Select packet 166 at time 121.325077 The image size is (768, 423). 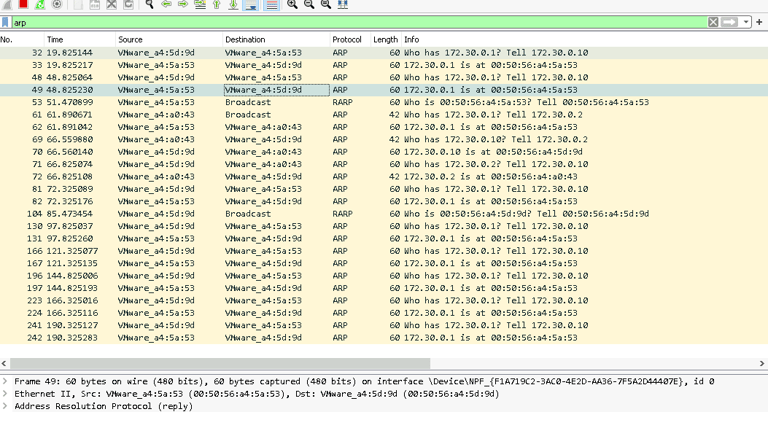point(384,251)
